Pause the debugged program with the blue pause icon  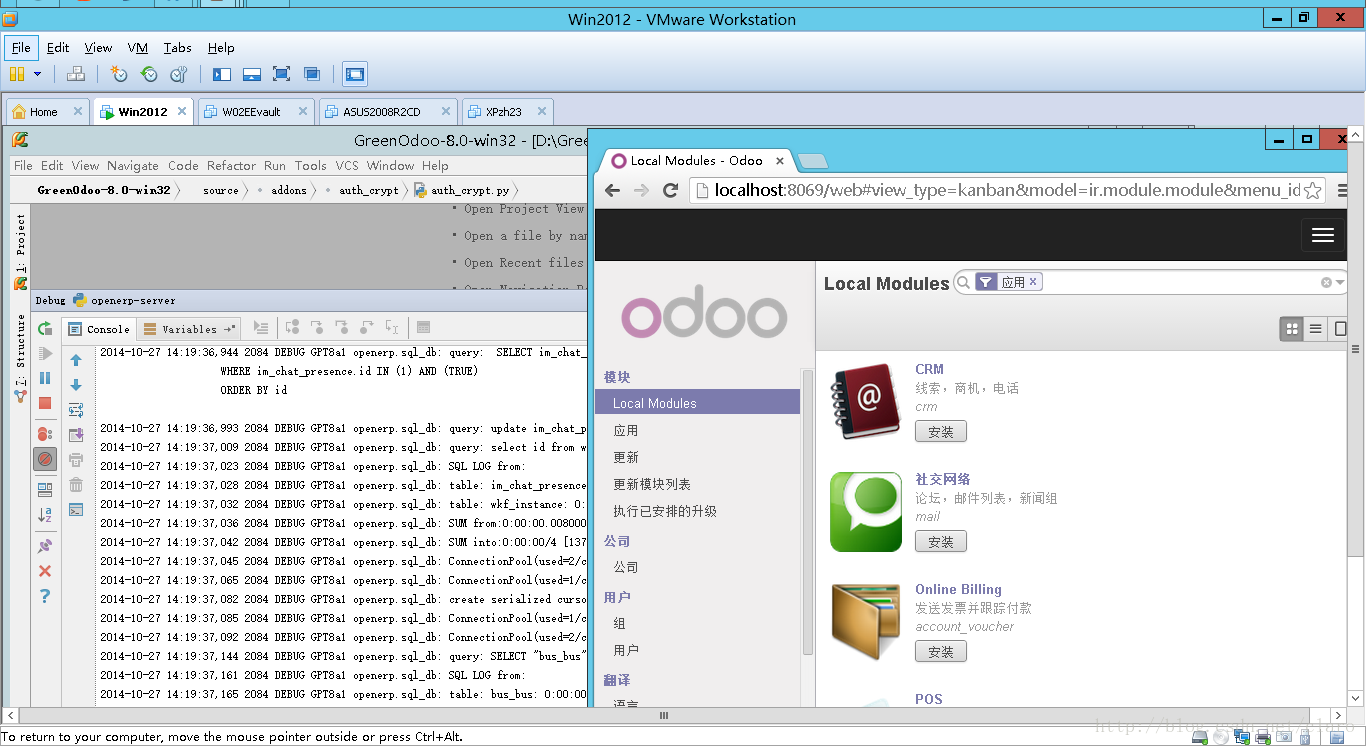(x=45, y=378)
